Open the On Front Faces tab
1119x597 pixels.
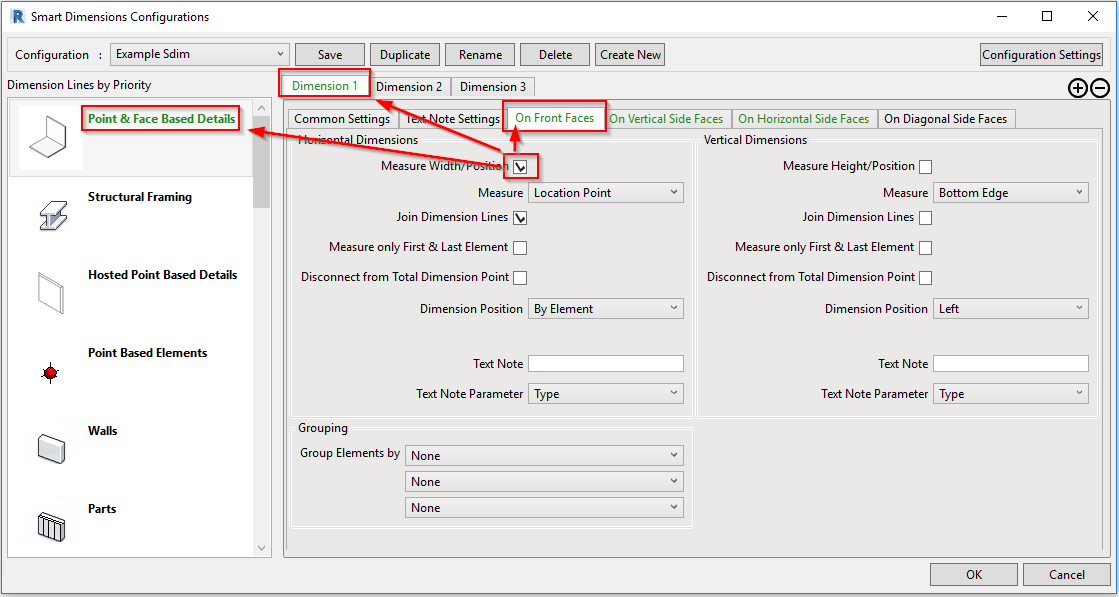pos(555,118)
